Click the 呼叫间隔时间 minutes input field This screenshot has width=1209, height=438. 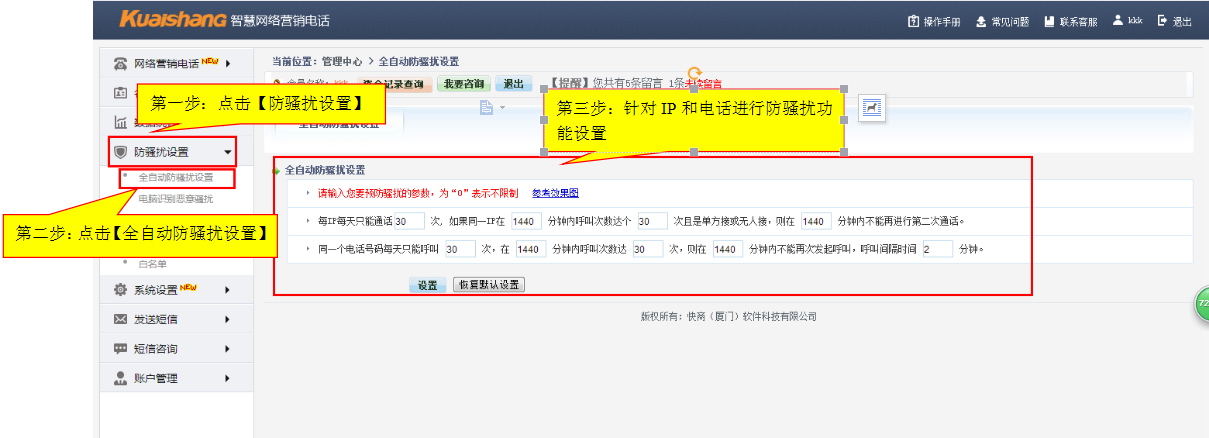(937, 249)
